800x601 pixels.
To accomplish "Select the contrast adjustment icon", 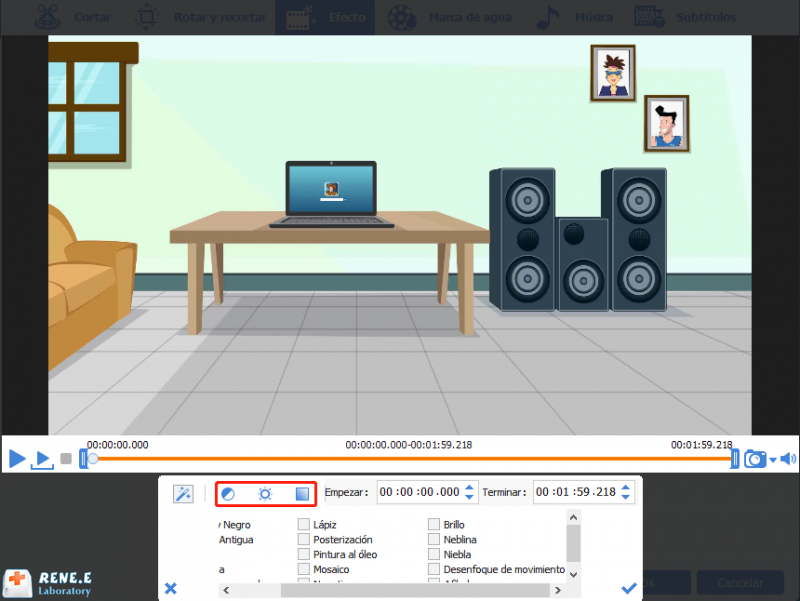I will click(227, 493).
